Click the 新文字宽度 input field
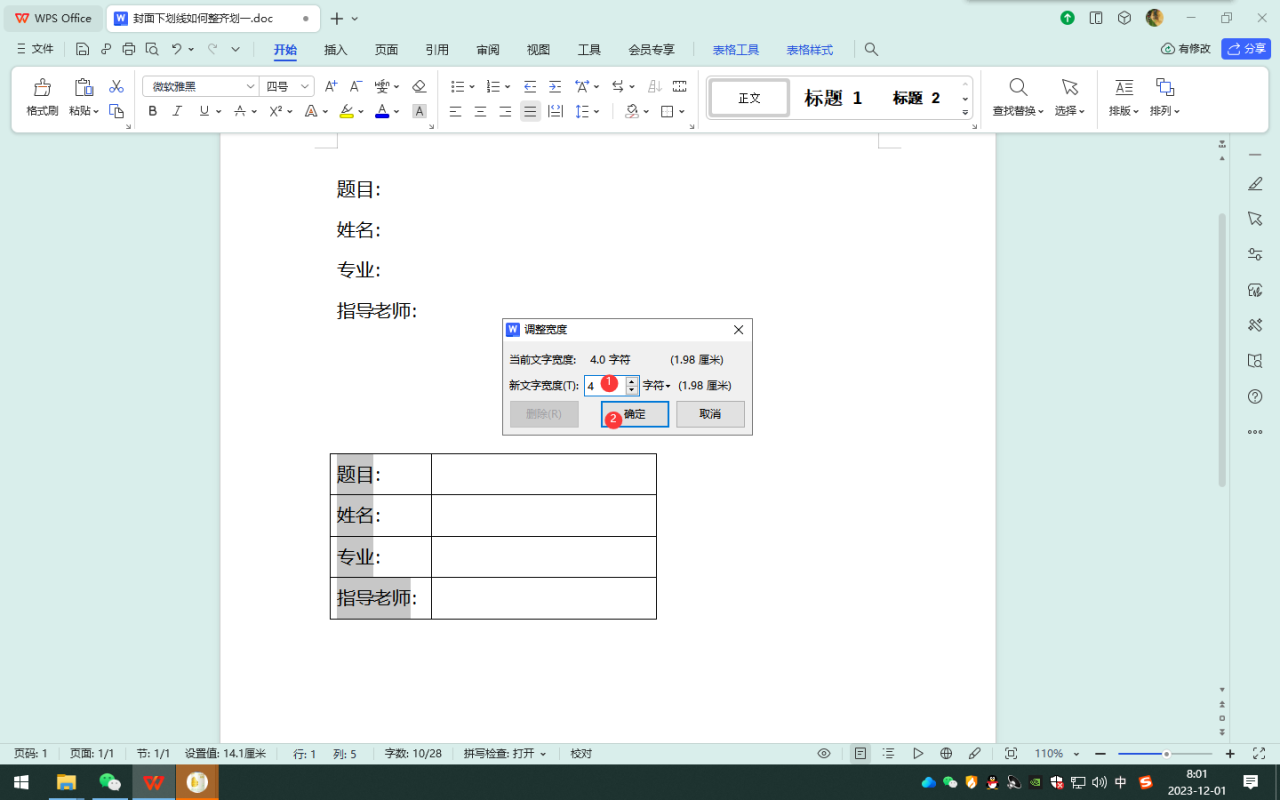Screen dimensions: 1280x800 [x=605, y=385]
